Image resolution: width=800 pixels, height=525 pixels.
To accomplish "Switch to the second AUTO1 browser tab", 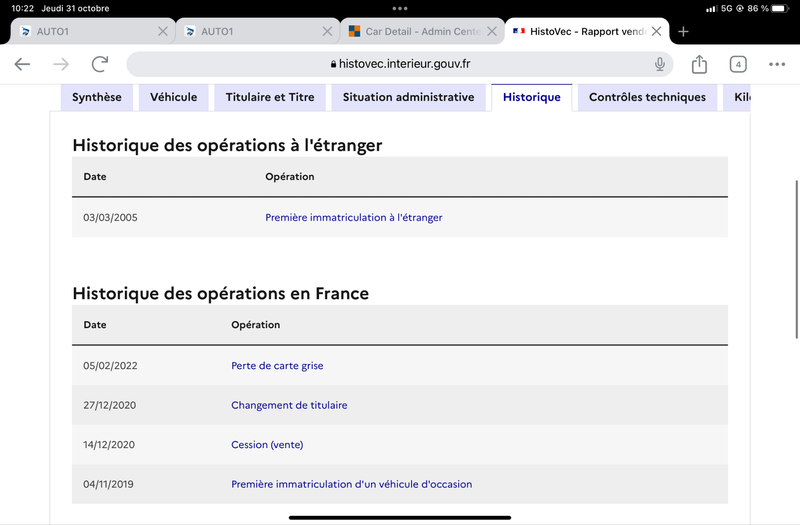I will pyautogui.click(x=258, y=31).
